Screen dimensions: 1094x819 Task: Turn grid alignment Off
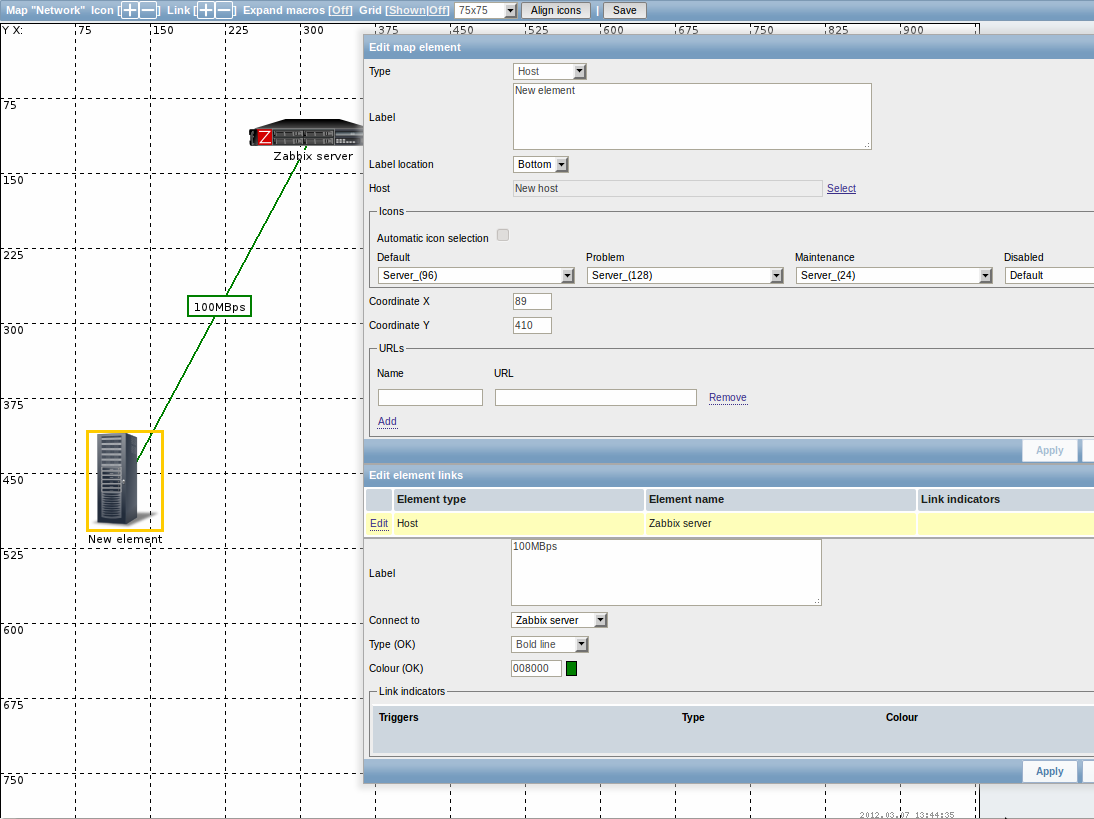point(437,10)
